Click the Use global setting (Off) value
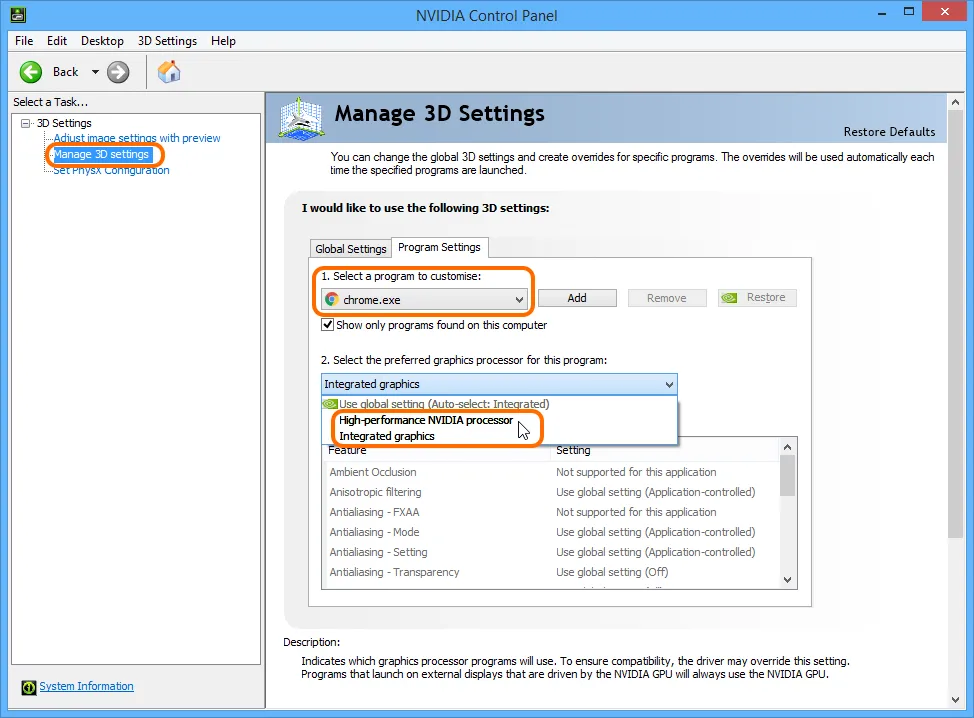Image resolution: width=974 pixels, height=718 pixels. click(612, 572)
